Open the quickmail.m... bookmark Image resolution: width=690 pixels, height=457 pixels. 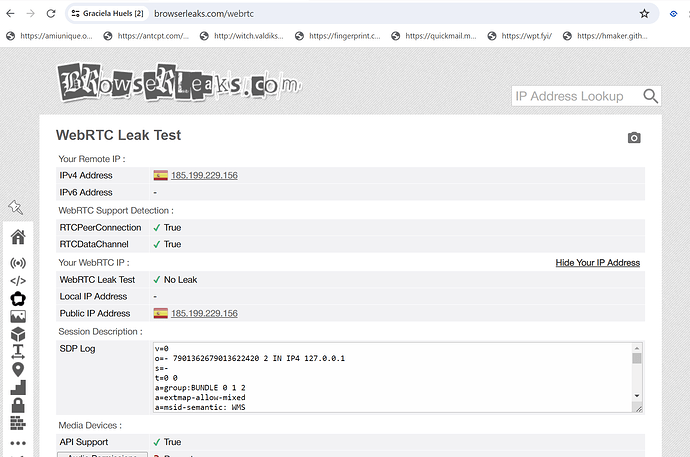[x=434, y=36]
